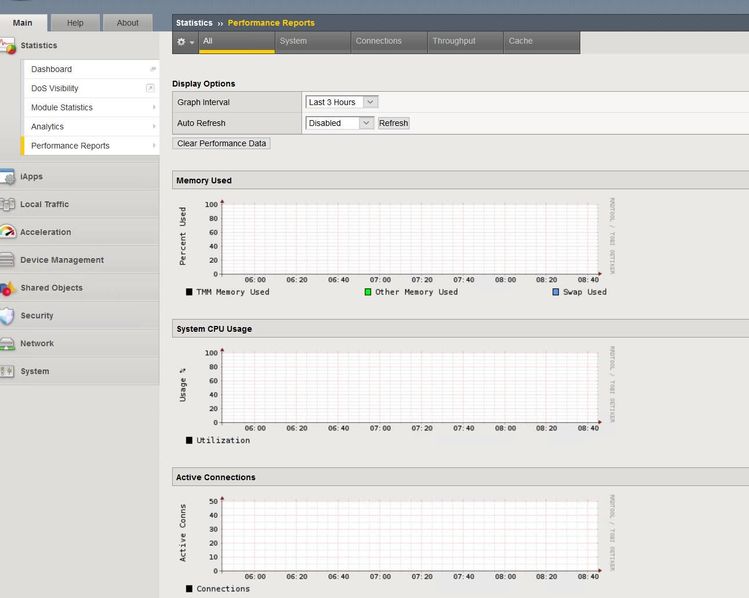The width and height of the screenshot is (749, 598).
Task: Click the Local Traffic icon
Action: click(x=8, y=205)
